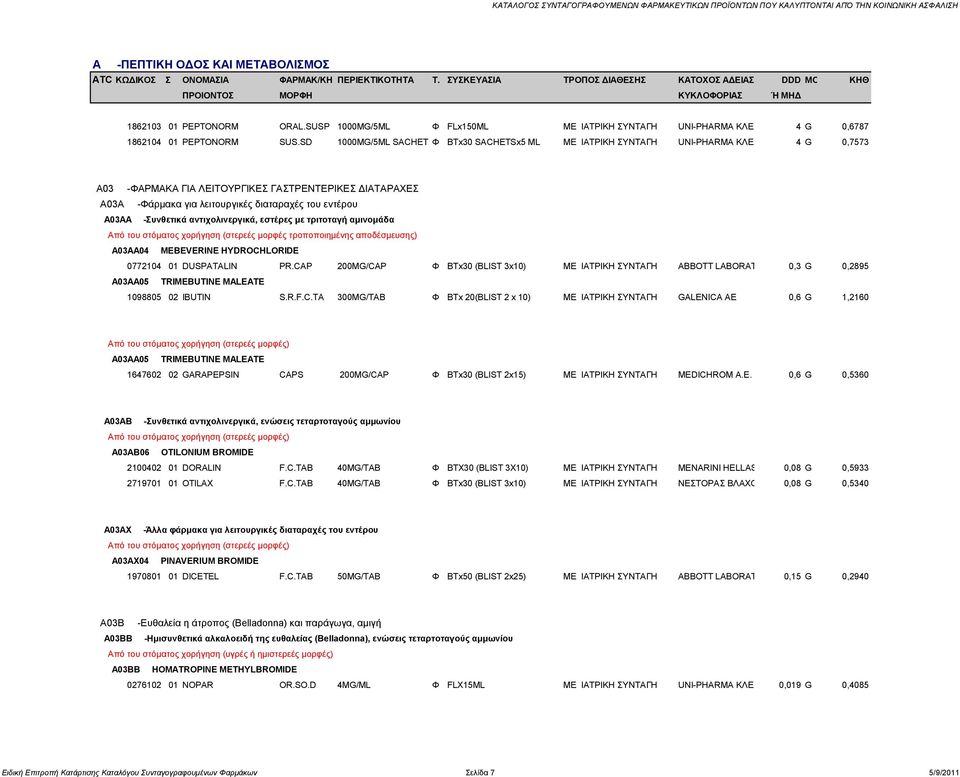The image size is (960, 777).
Task: Click price value 0,4085
Action: pyautogui.click(x=855, y=685)
